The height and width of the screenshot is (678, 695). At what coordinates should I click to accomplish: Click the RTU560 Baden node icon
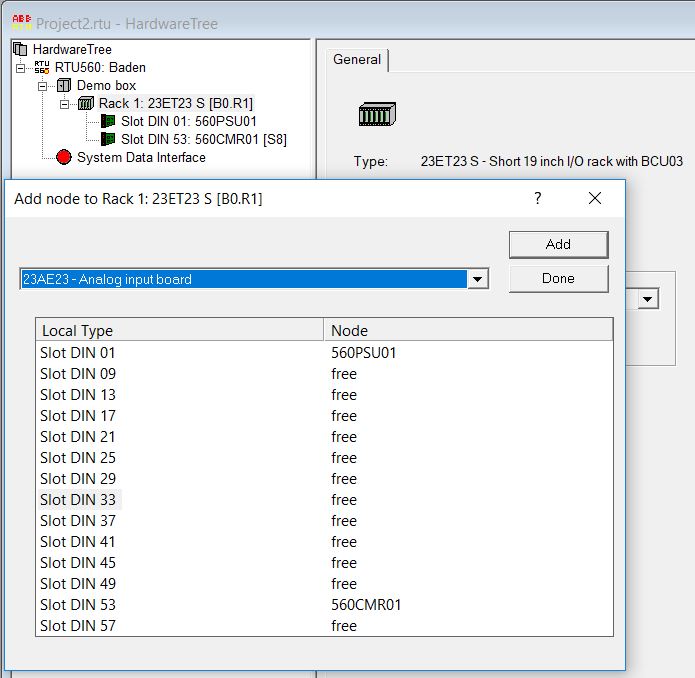coord(42,67)
